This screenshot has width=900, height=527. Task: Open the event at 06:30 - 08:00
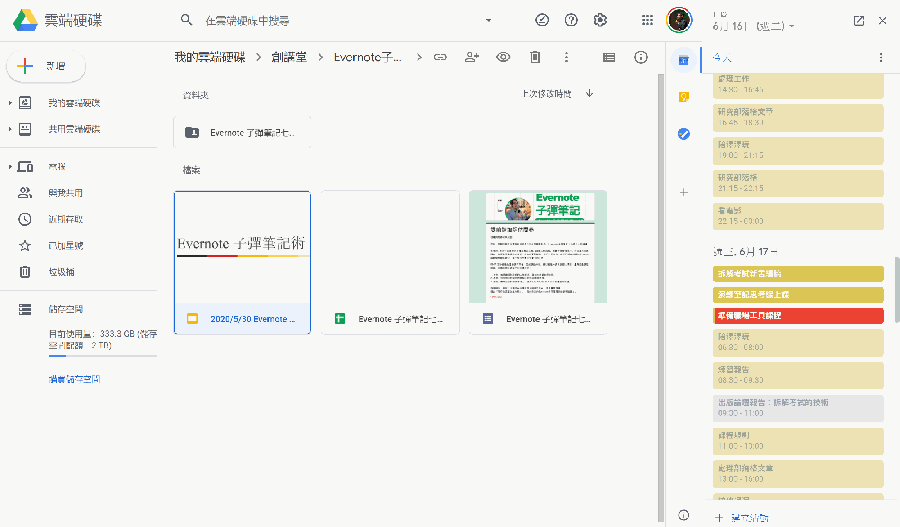pos(798,342)
